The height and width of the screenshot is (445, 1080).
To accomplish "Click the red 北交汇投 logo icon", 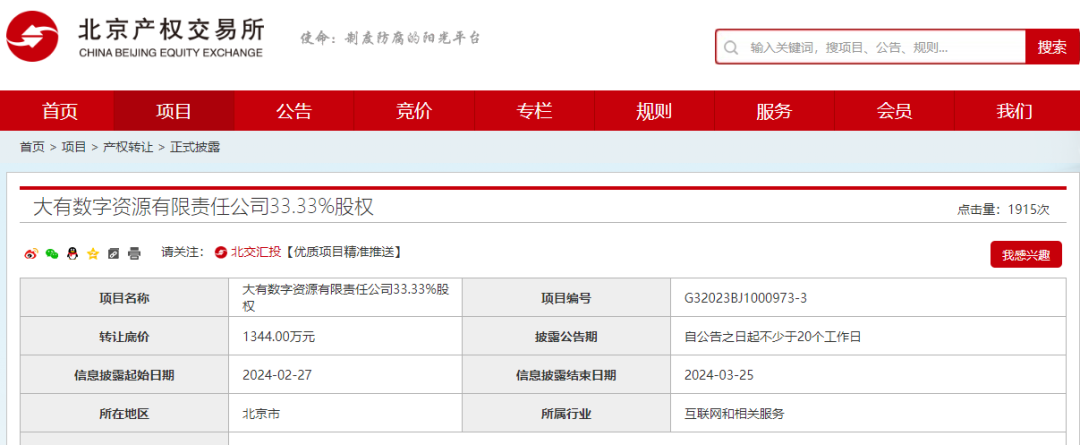I will point(220,253).
